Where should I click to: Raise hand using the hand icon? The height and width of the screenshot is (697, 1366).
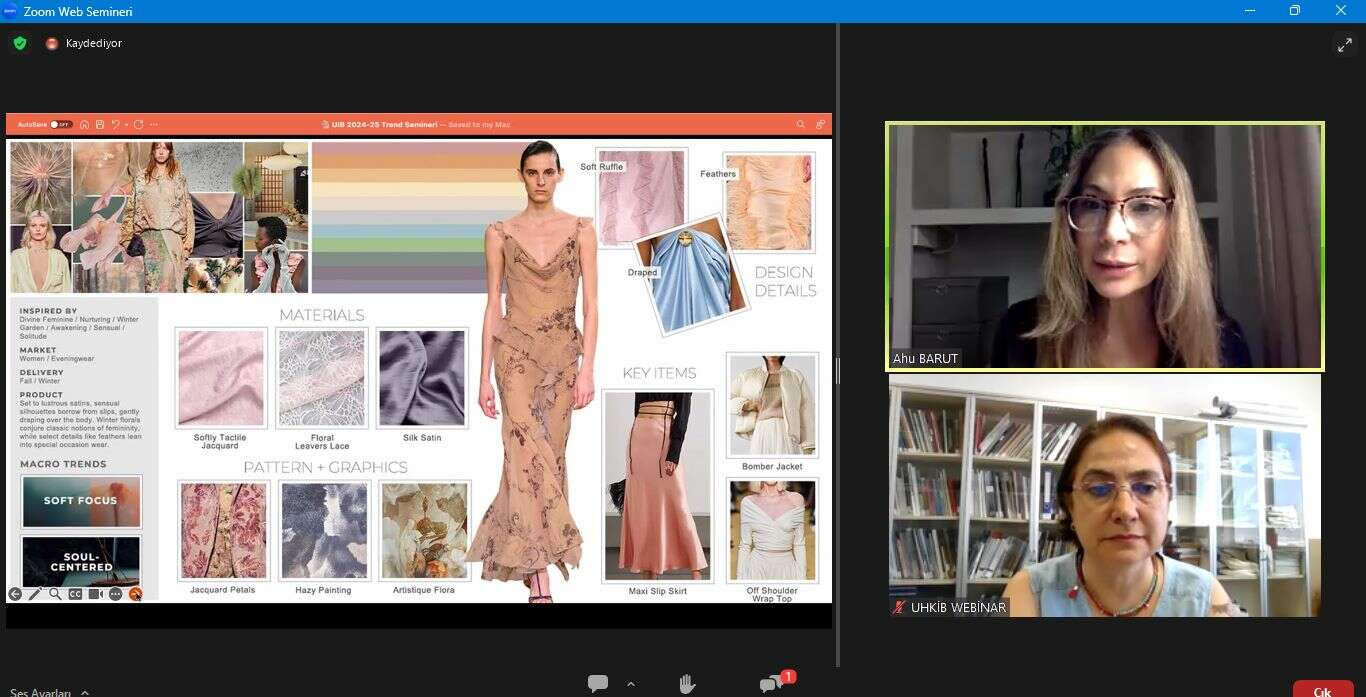click(x=687, y=684)
